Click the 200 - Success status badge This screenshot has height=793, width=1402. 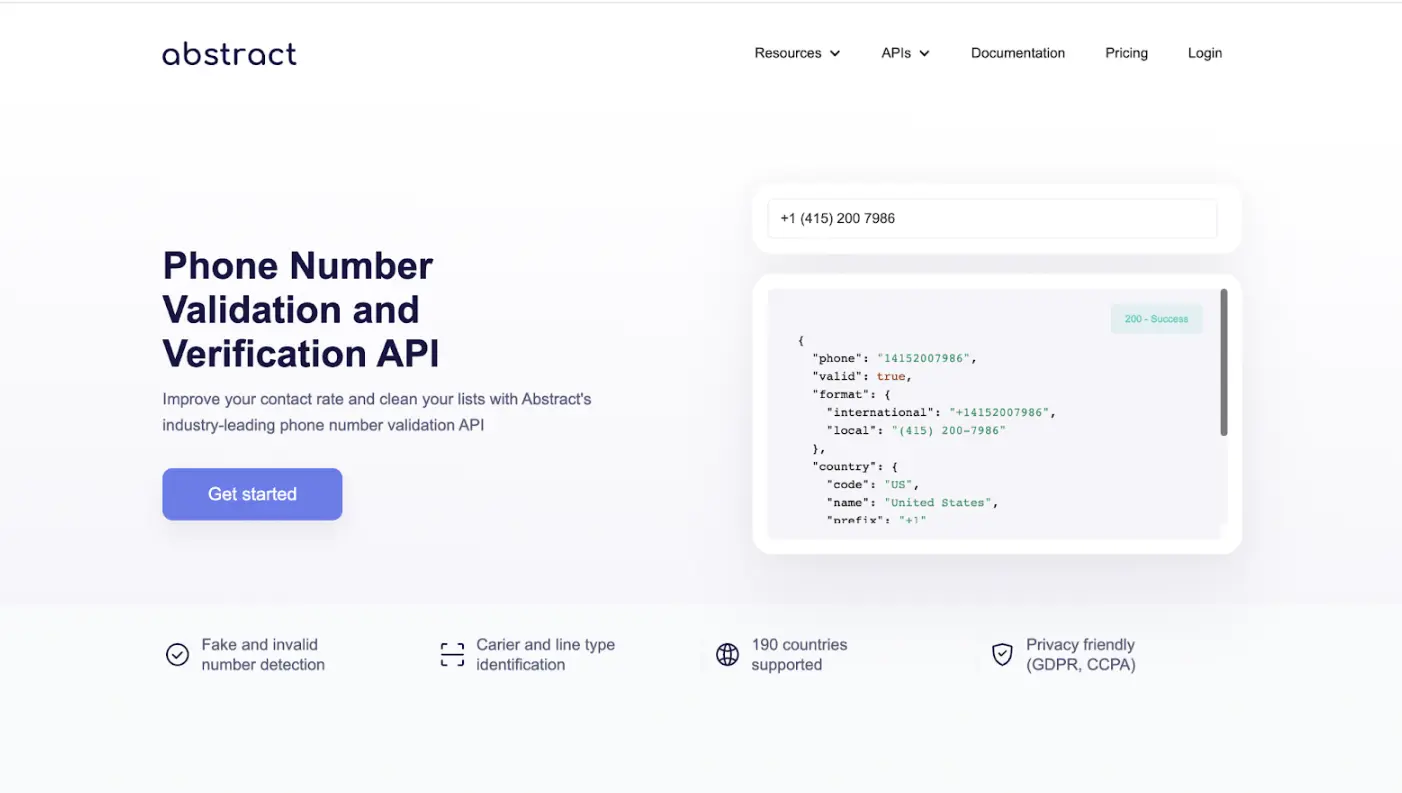tap(1156, 319)
